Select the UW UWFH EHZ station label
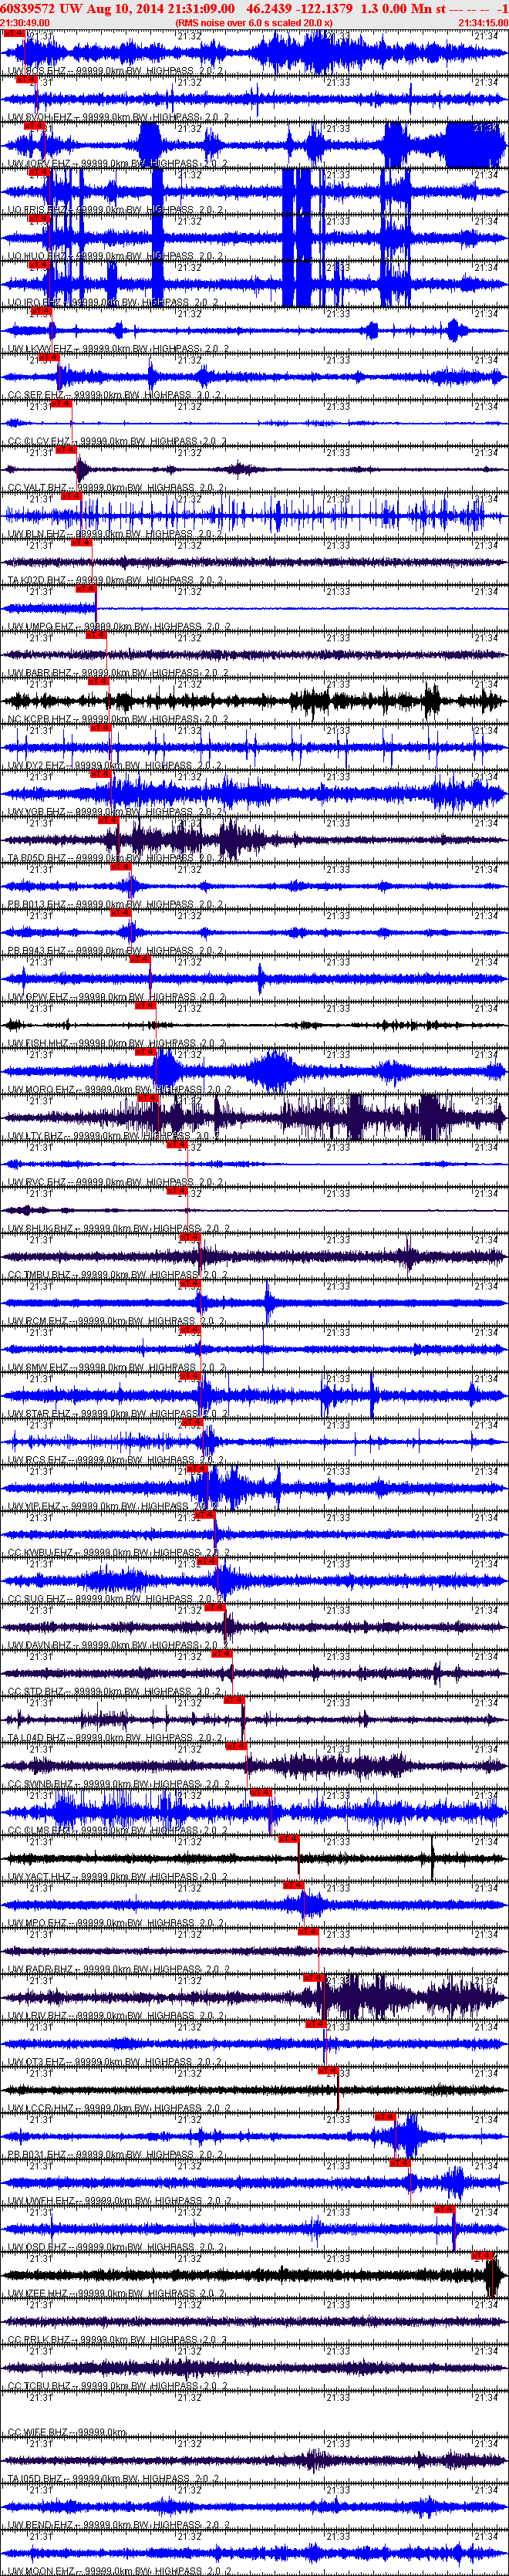The width and height of the screenshot is (509, 2576). [118, 2201]
